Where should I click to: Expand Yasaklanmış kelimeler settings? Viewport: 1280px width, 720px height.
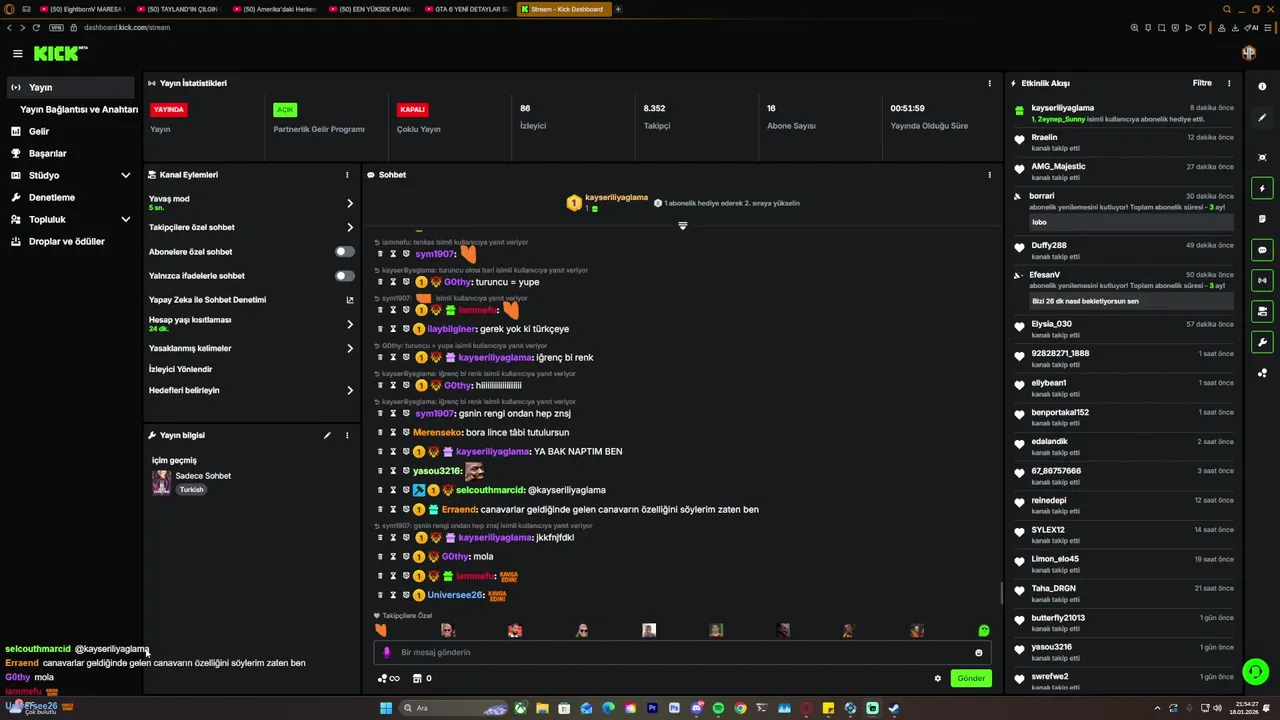[x=350, y=349]
